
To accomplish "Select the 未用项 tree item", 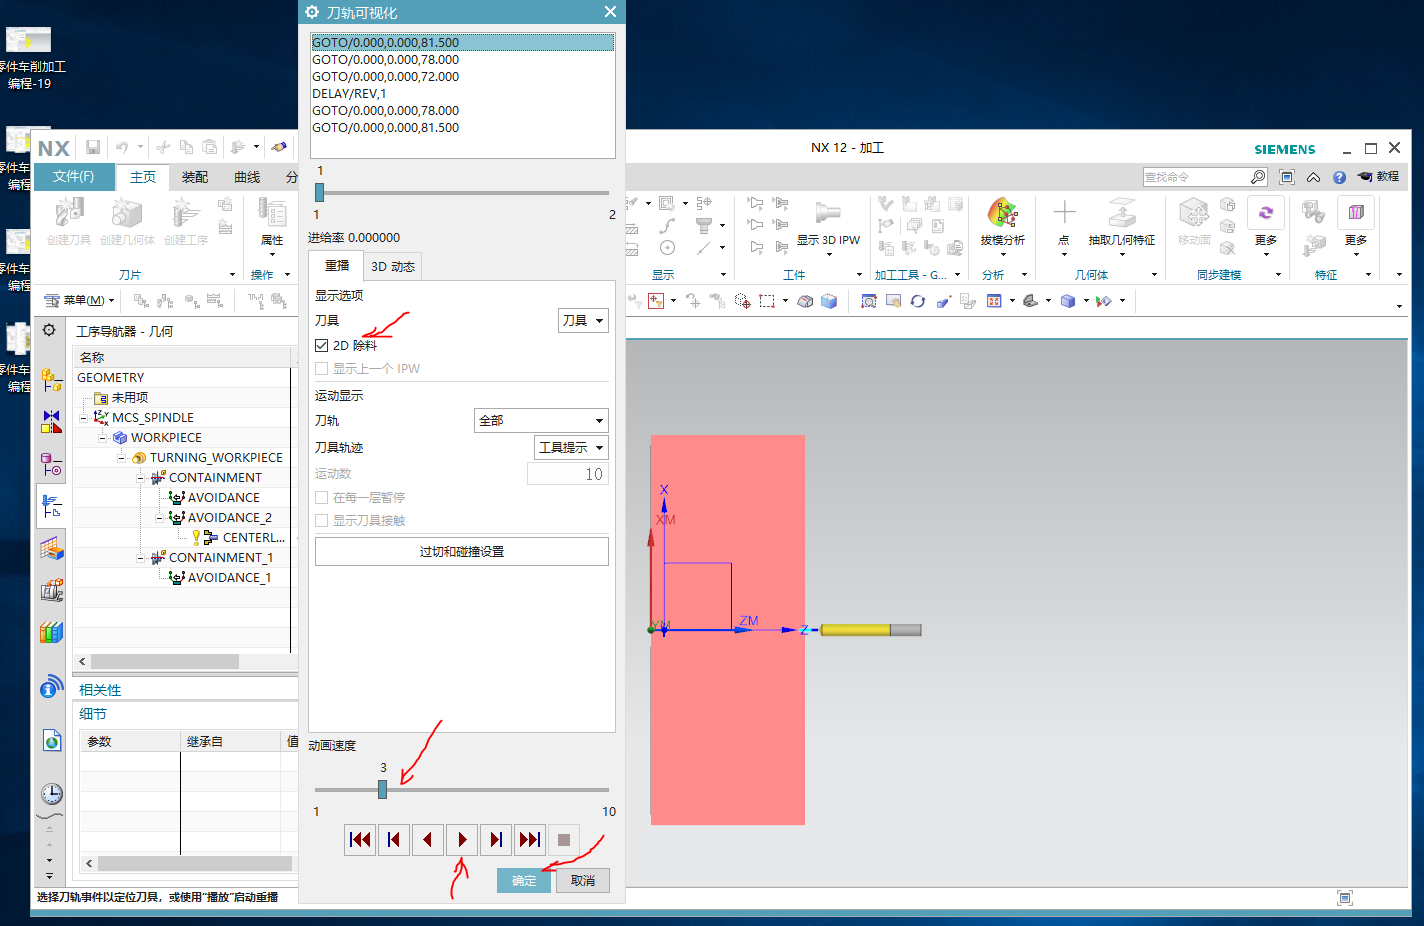I will (x=130, y=397).
